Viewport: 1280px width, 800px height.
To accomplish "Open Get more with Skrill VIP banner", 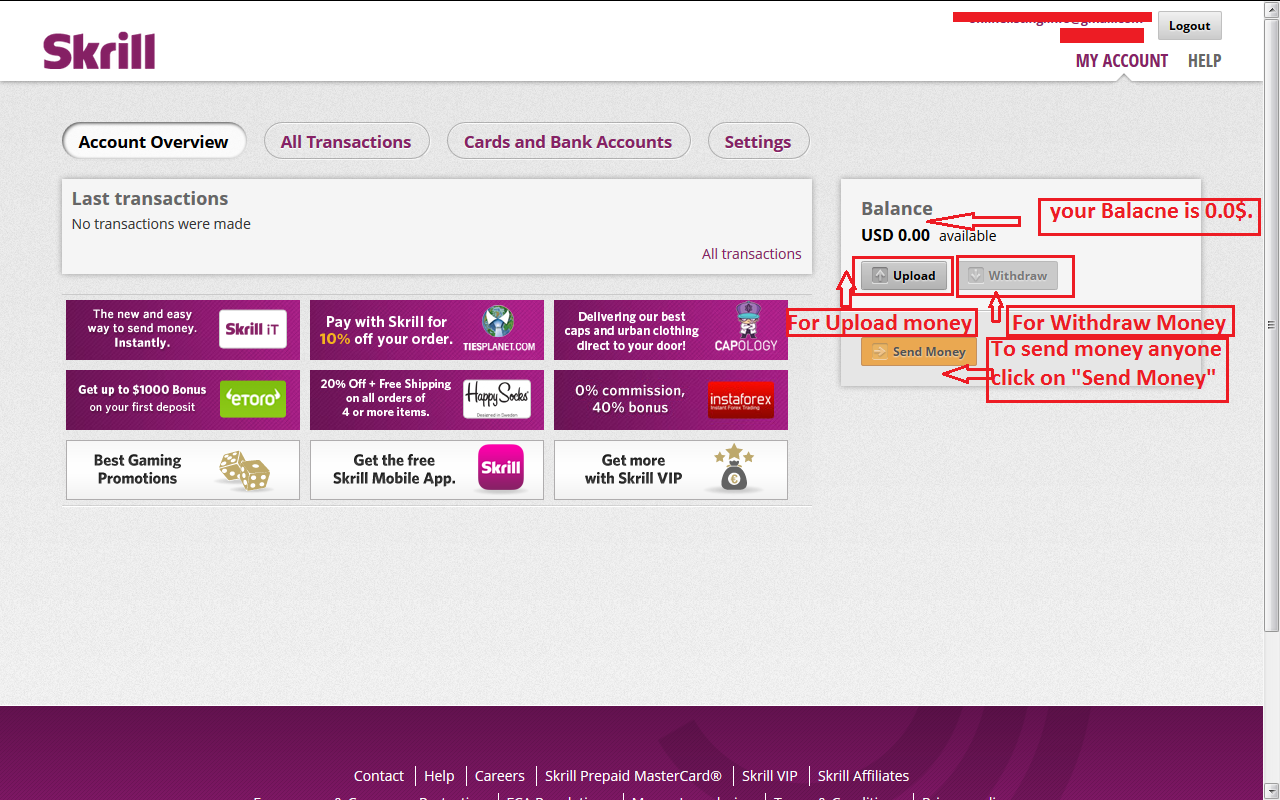I will coord(671,470).
